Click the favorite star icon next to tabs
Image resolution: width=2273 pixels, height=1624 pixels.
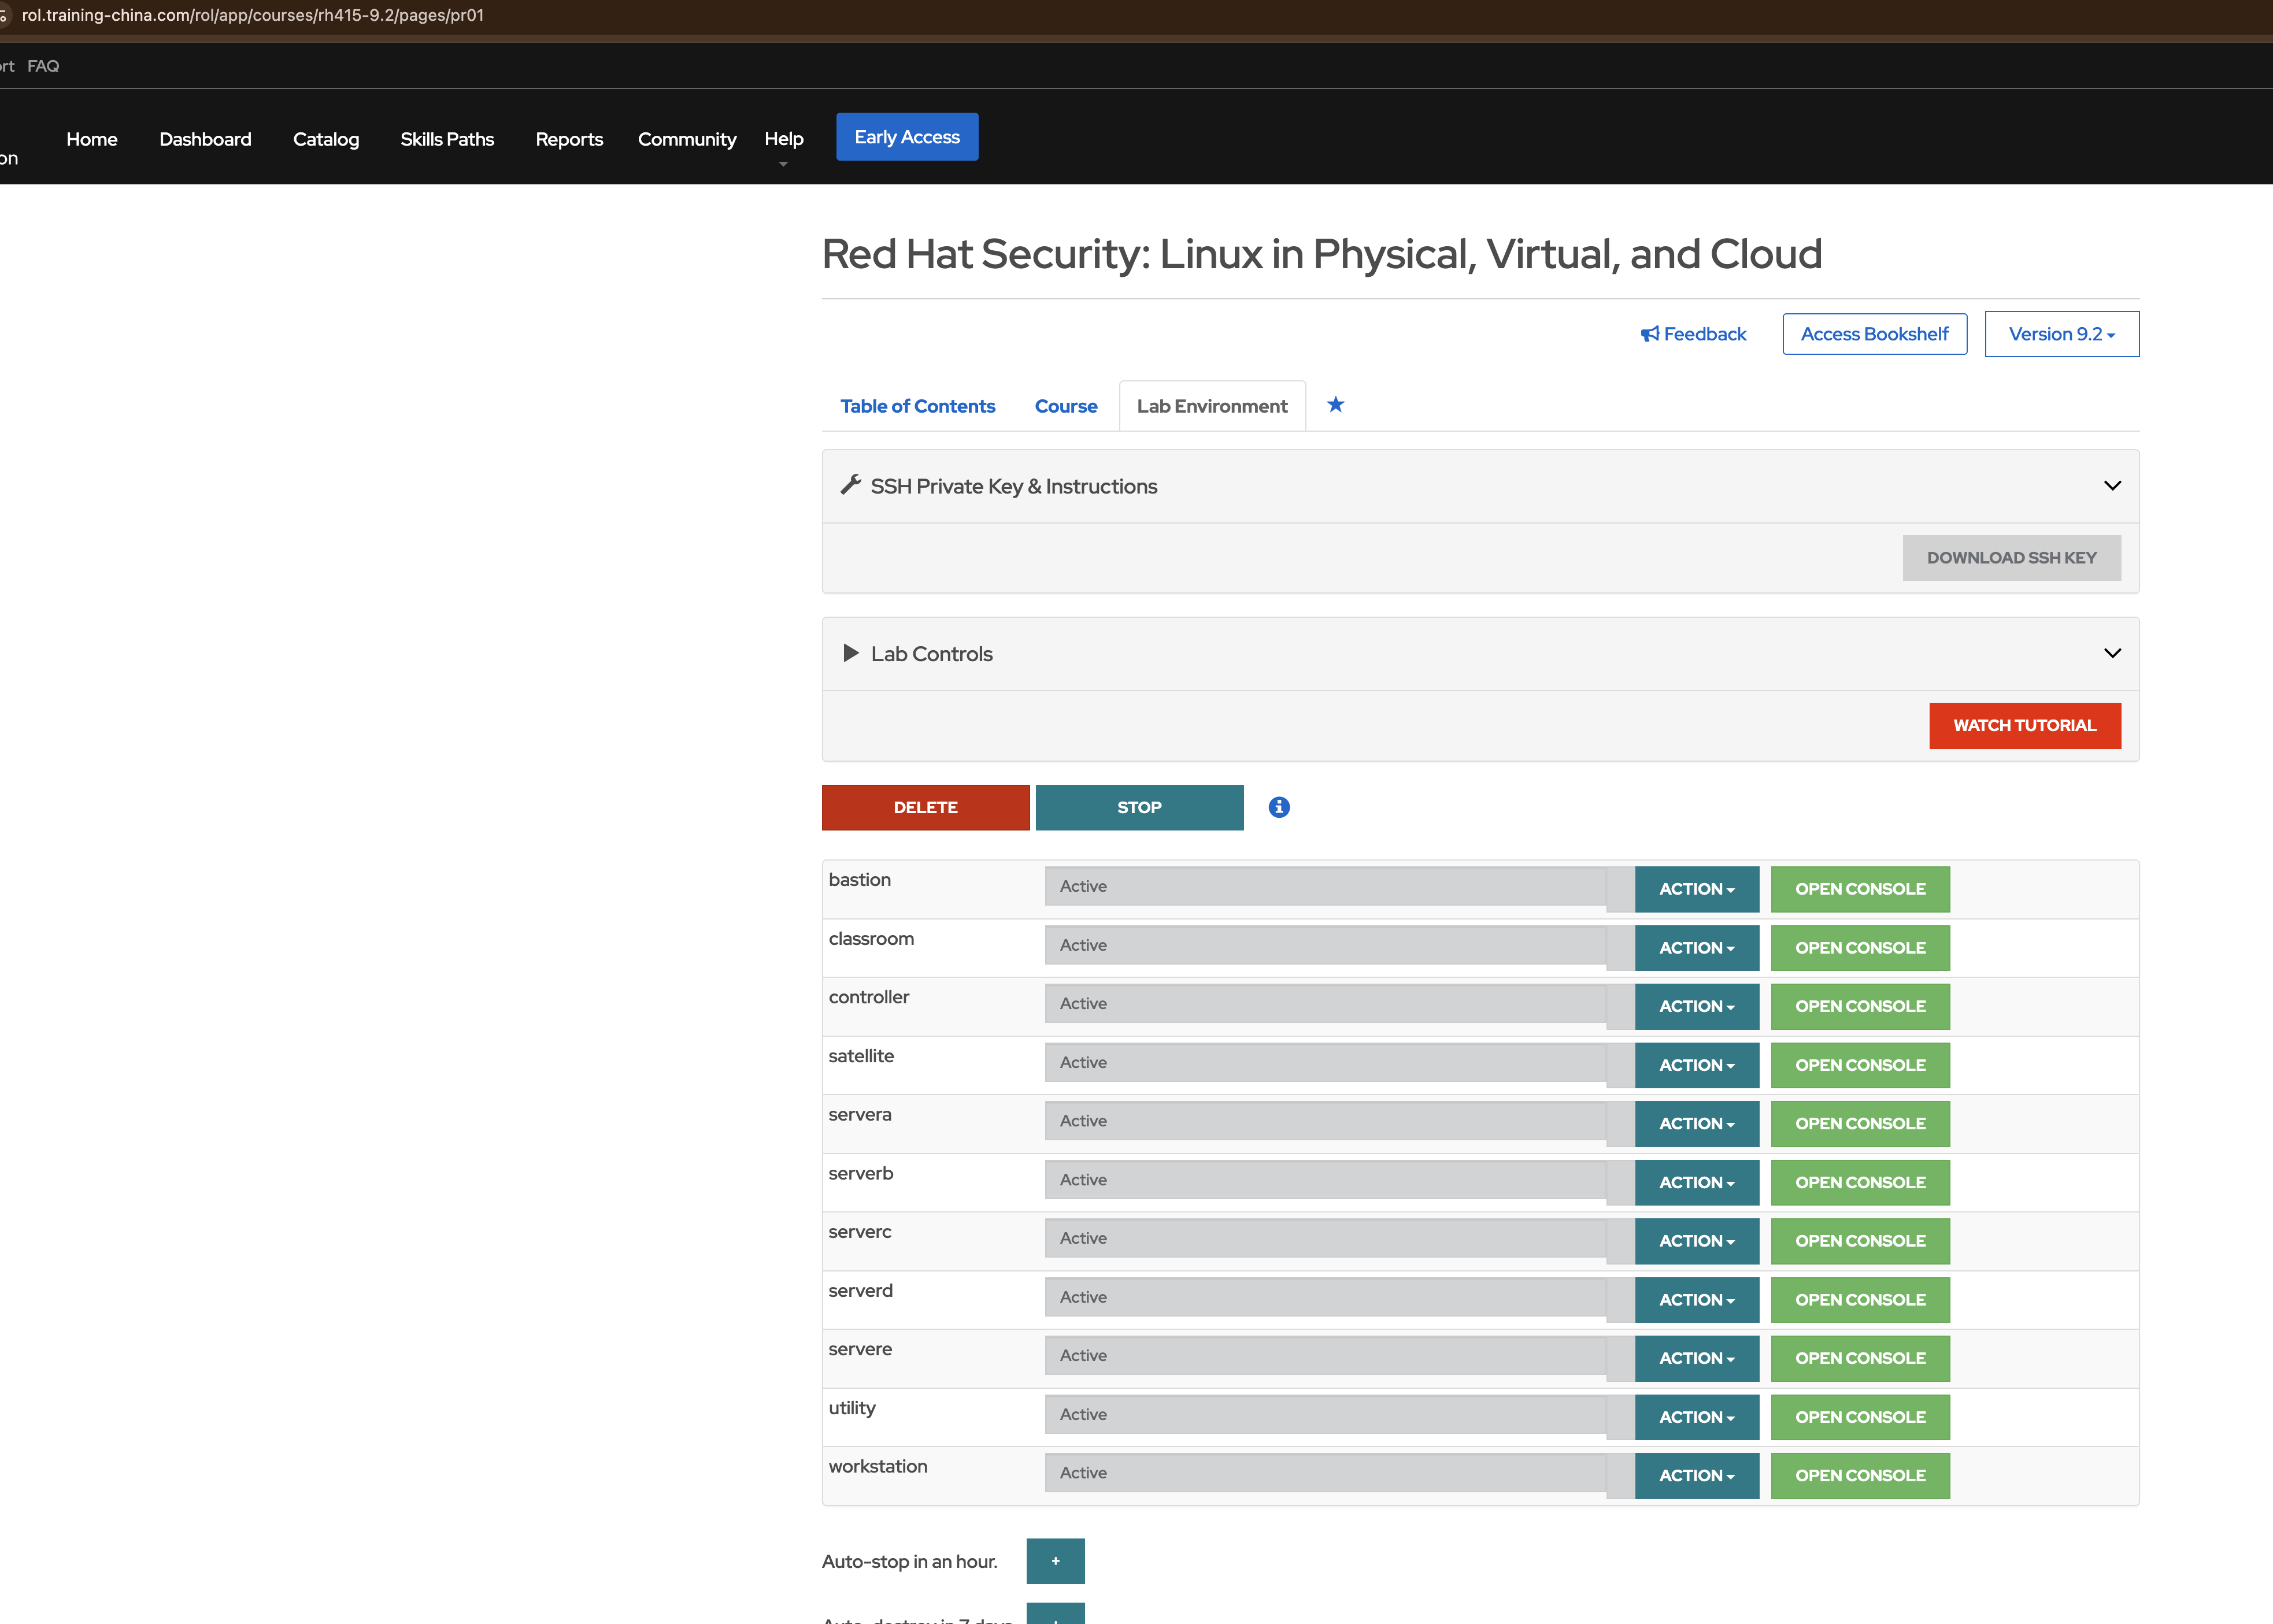pos(1335,405)
